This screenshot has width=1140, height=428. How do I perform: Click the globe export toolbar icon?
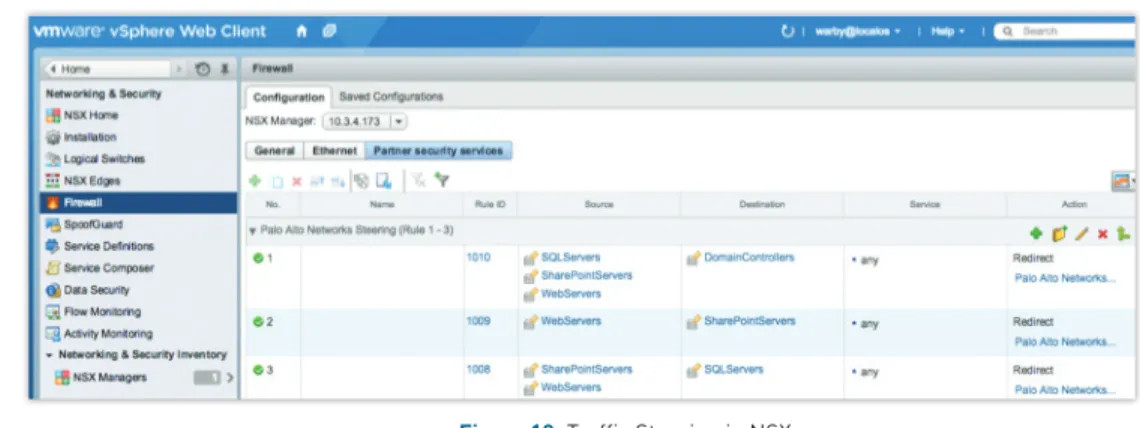click(363, 182)
